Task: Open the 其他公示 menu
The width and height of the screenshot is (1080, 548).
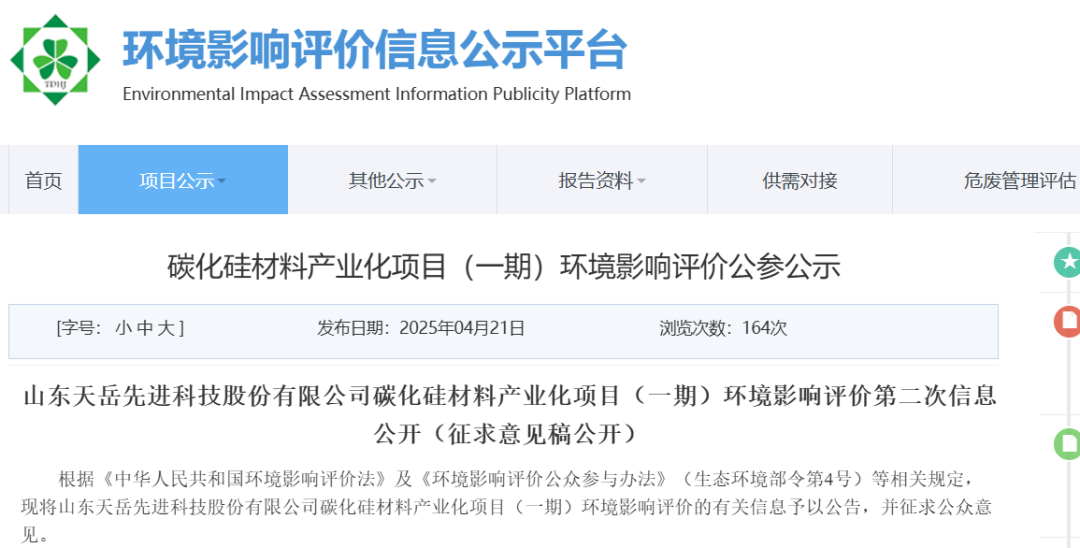Action: (392, 180)
